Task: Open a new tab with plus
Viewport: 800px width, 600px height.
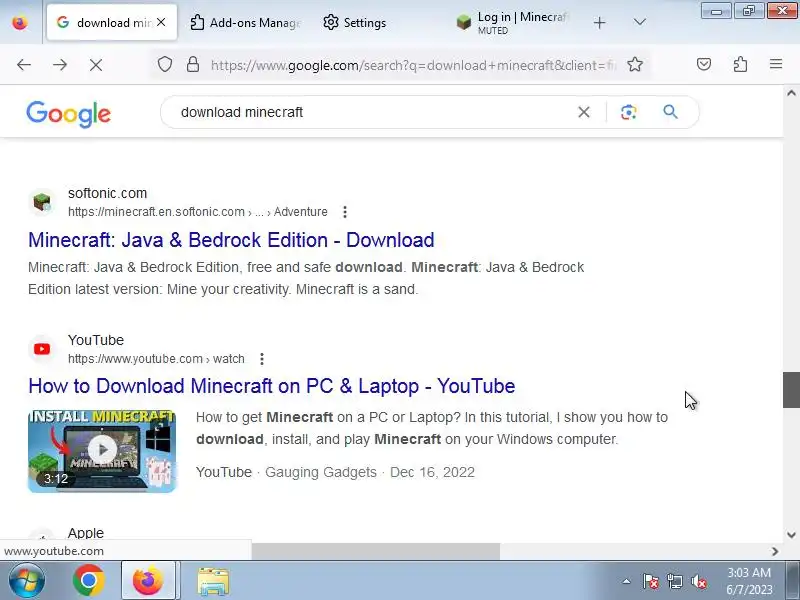Action: (x=600, y=22)
